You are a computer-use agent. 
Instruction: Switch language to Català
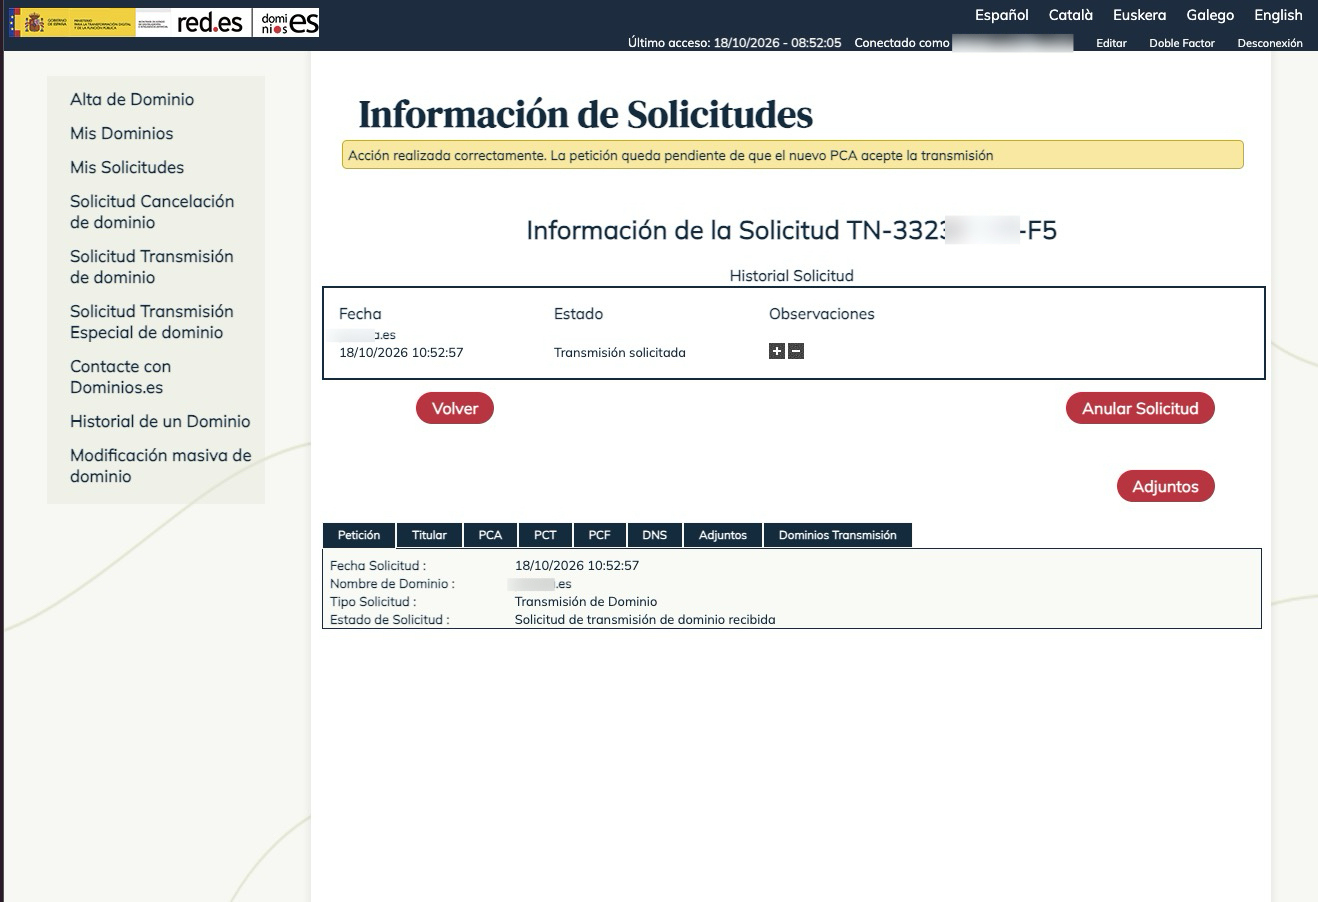click(x=1071, y=15)
